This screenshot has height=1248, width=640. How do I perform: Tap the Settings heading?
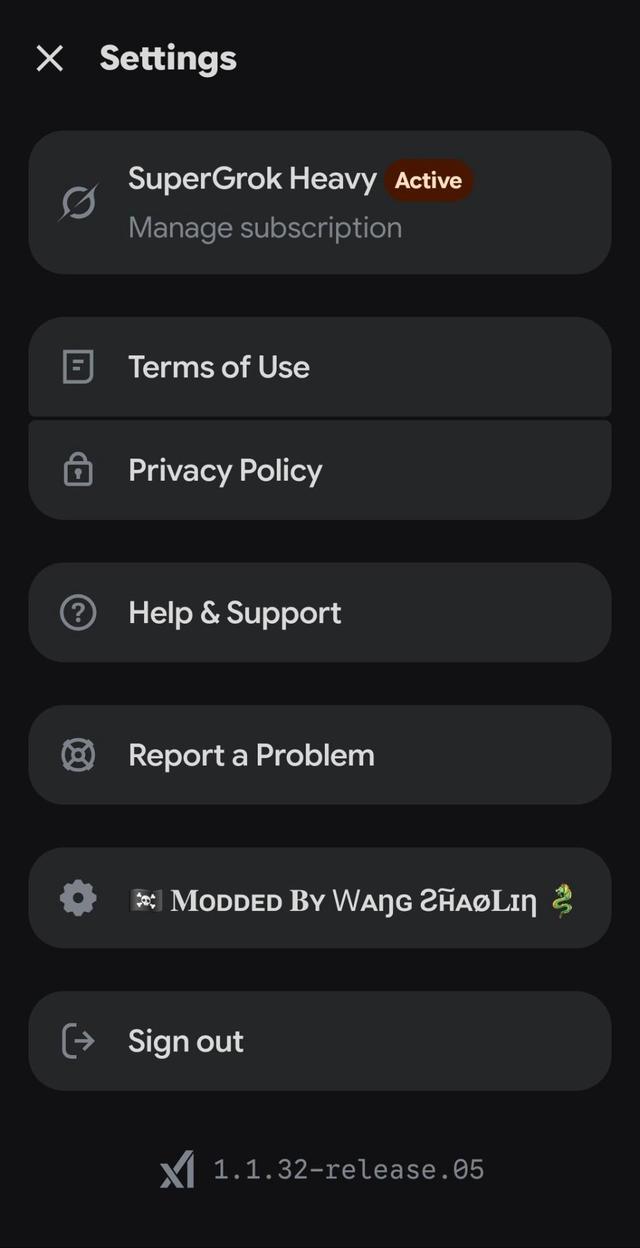pos(167,58)
